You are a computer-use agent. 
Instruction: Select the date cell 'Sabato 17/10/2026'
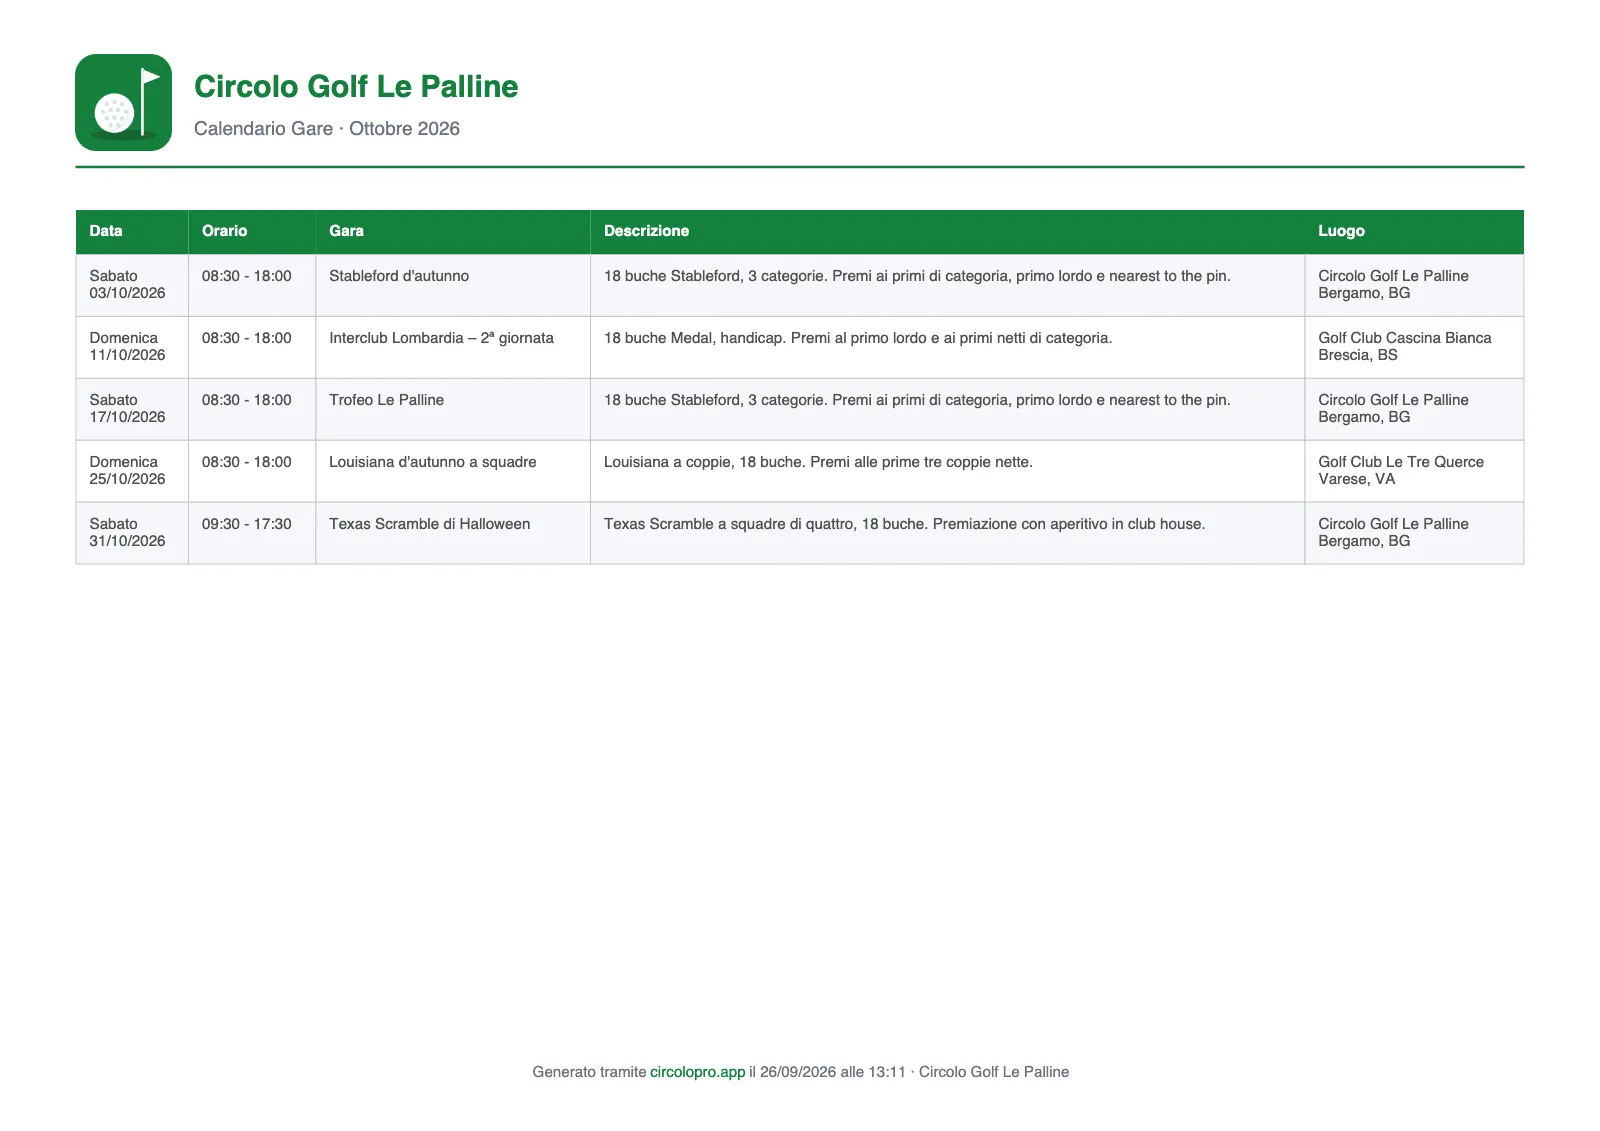tap(132, 409)
